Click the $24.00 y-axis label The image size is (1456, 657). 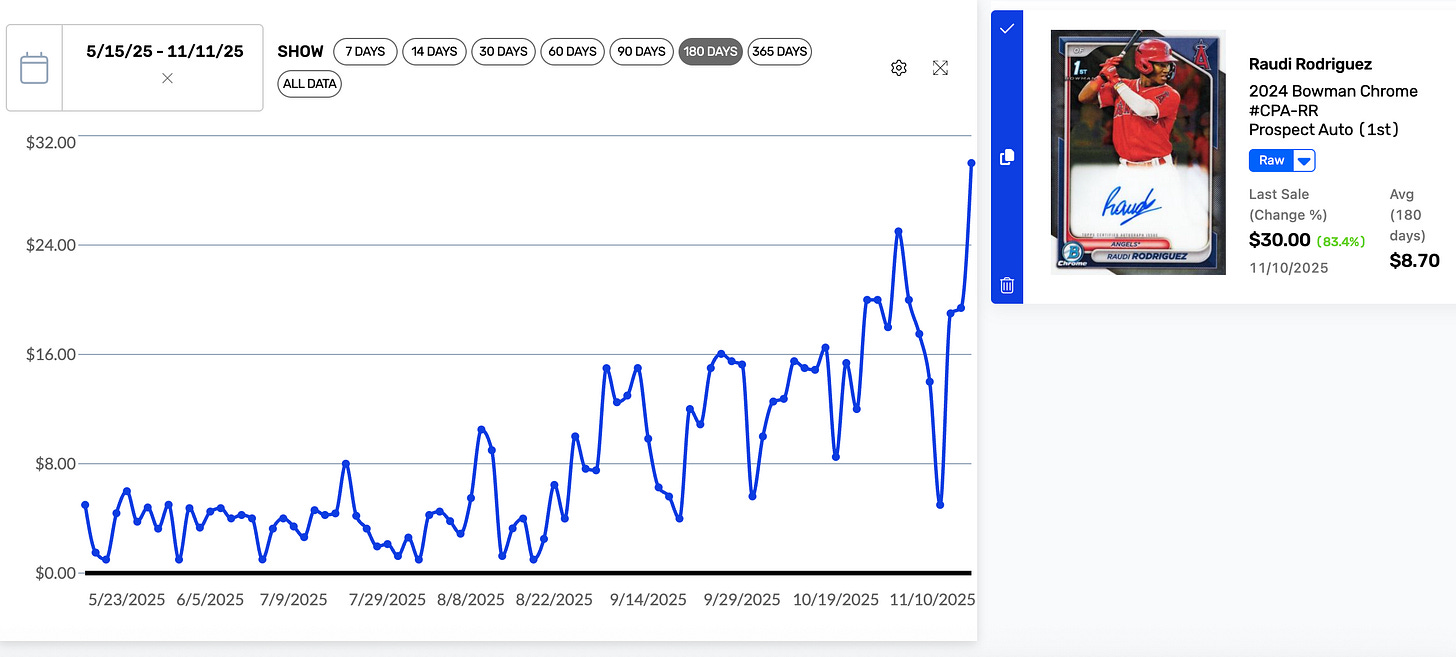(x=51, y=245)
